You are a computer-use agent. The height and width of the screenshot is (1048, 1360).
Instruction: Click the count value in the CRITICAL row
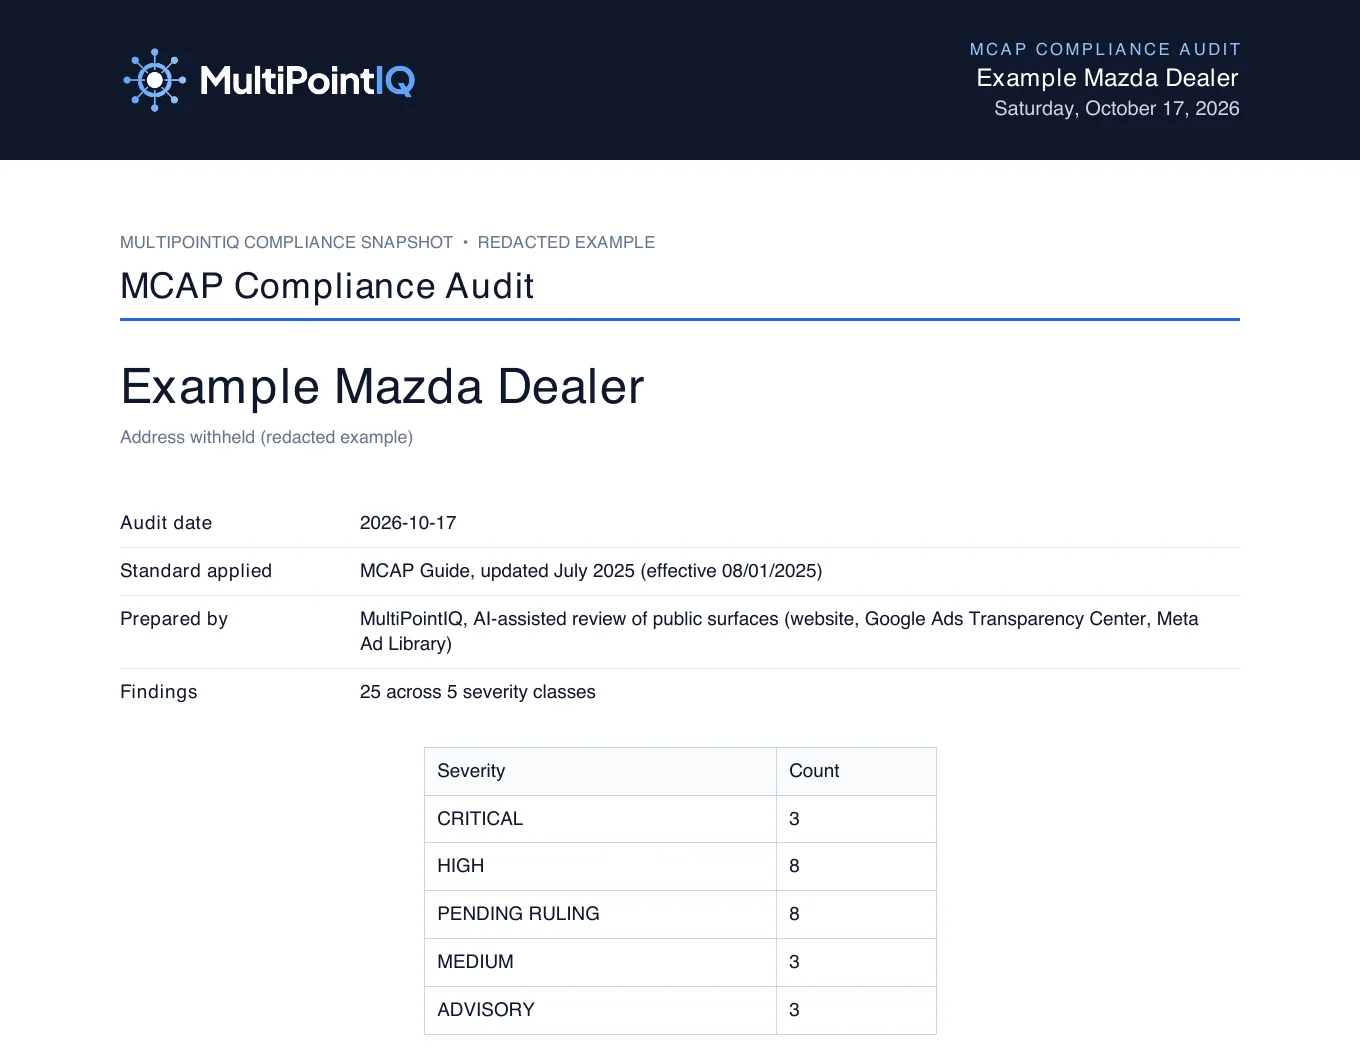pos(856,819)
